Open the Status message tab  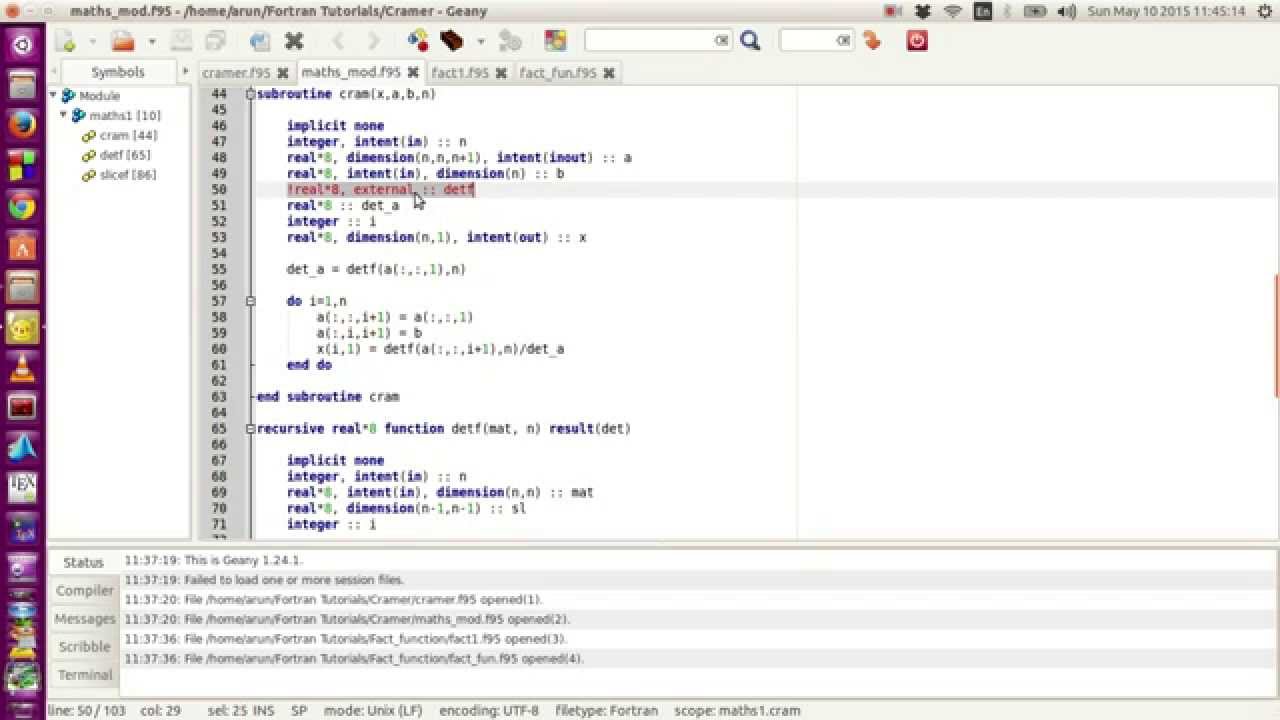[84, 562]
